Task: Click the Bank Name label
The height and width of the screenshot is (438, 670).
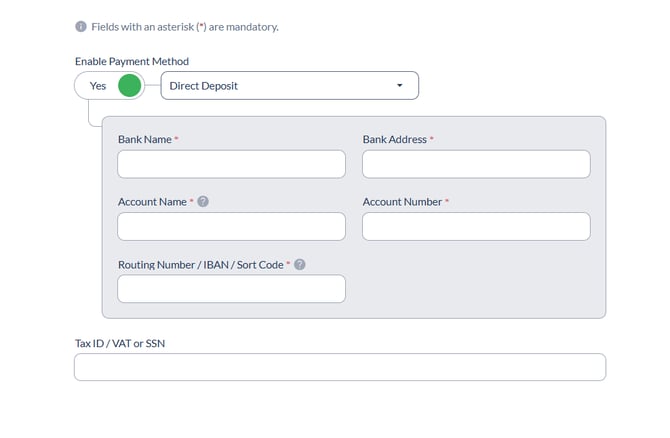Action: pos(145,139)
